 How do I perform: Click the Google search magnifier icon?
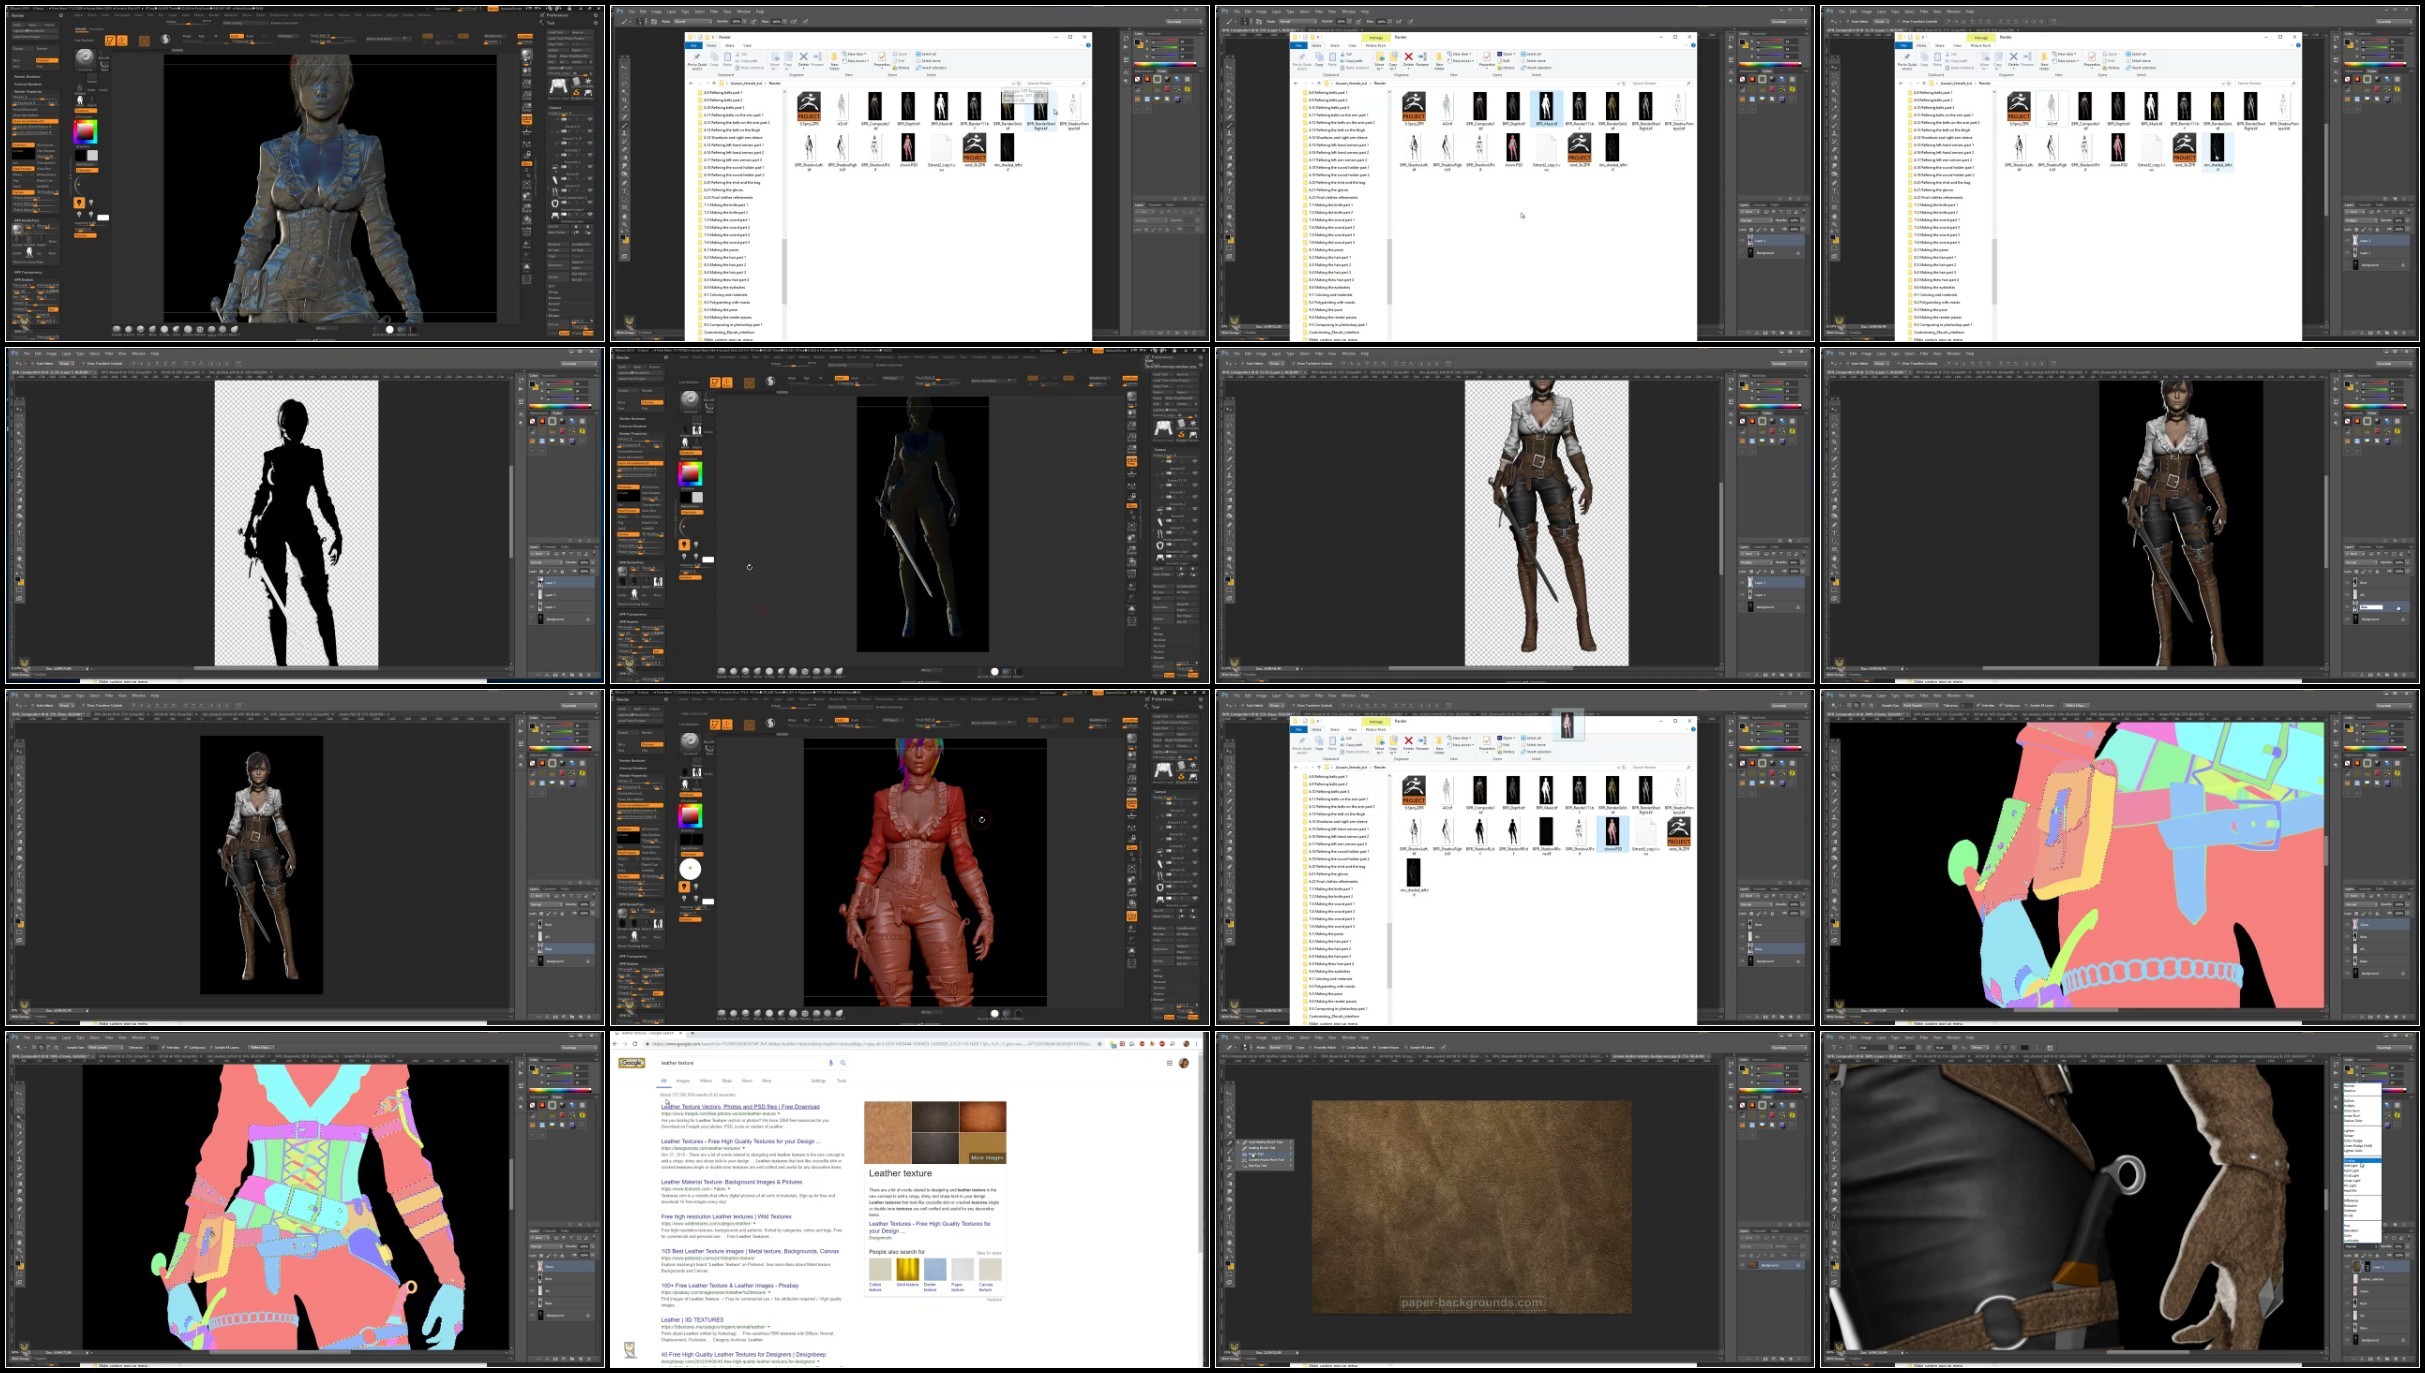[843, 1063]
